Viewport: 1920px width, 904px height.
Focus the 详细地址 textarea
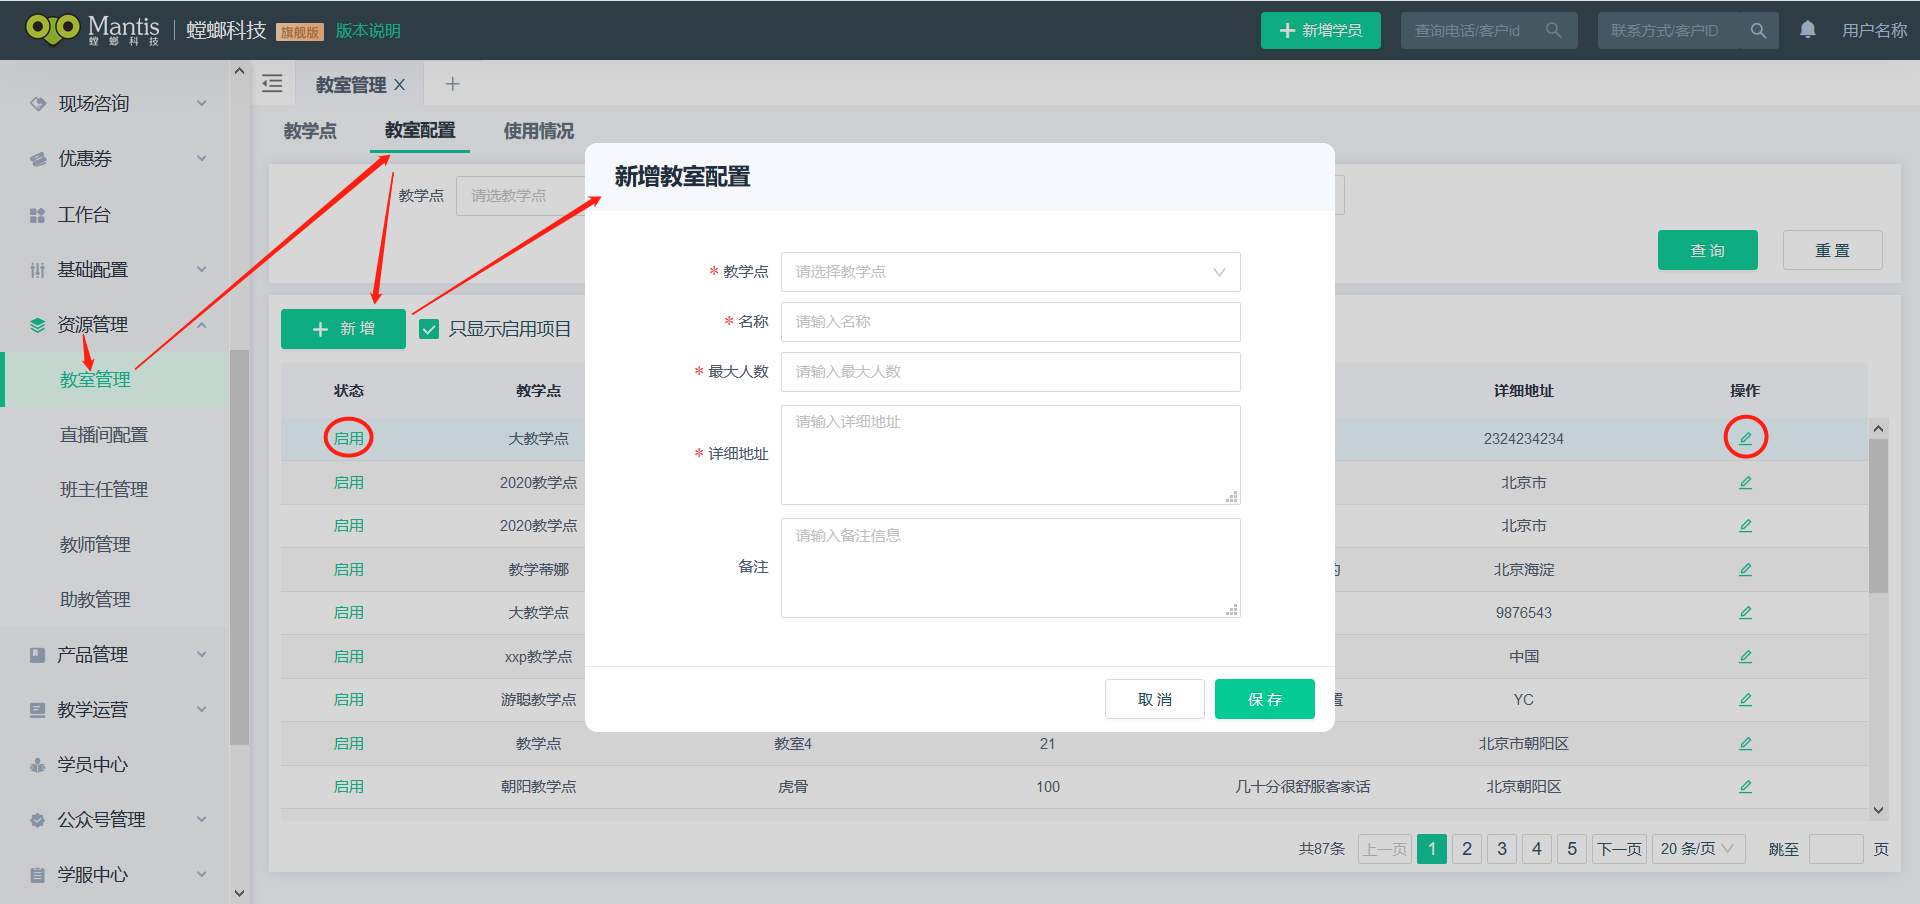tap(1010, 455)
